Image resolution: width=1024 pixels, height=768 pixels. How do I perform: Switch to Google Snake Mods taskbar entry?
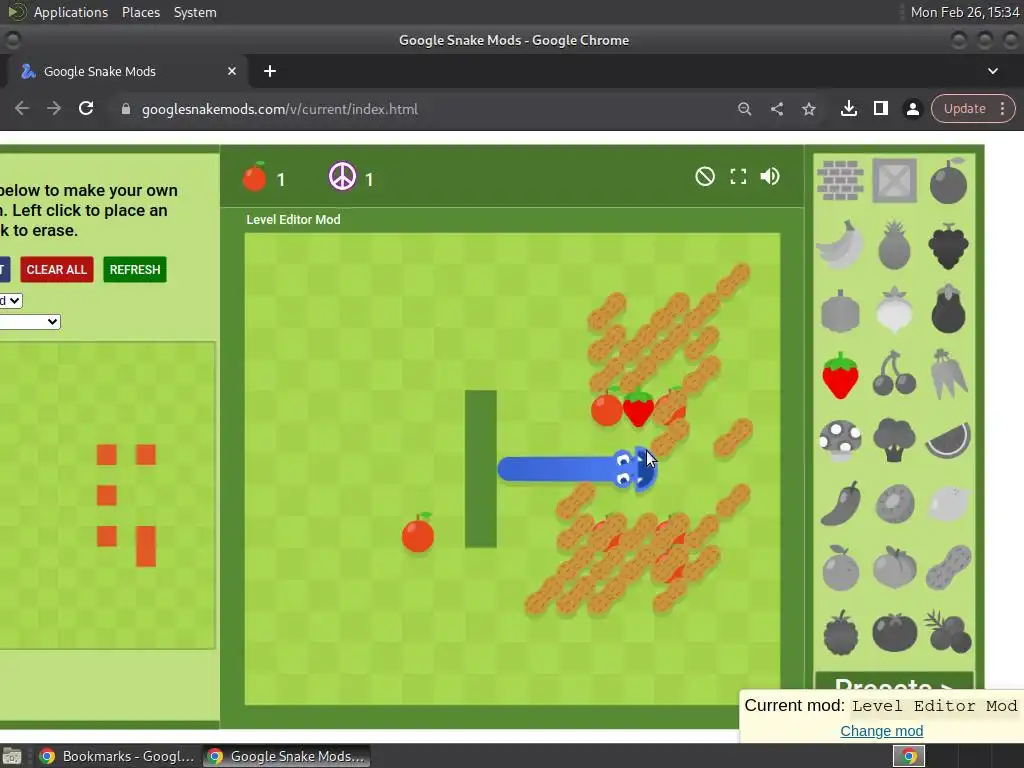pyautogui.click(x=287, y=756)
